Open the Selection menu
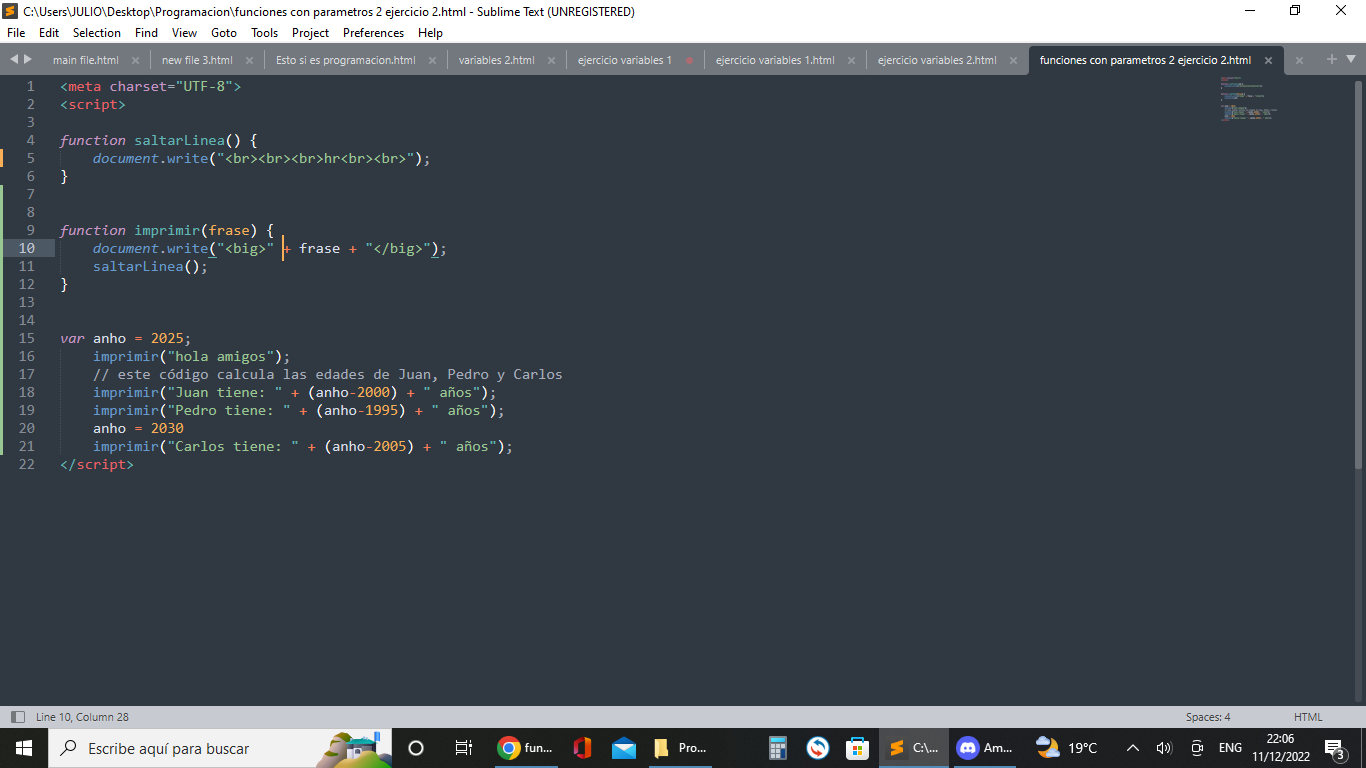 (97, 33)
